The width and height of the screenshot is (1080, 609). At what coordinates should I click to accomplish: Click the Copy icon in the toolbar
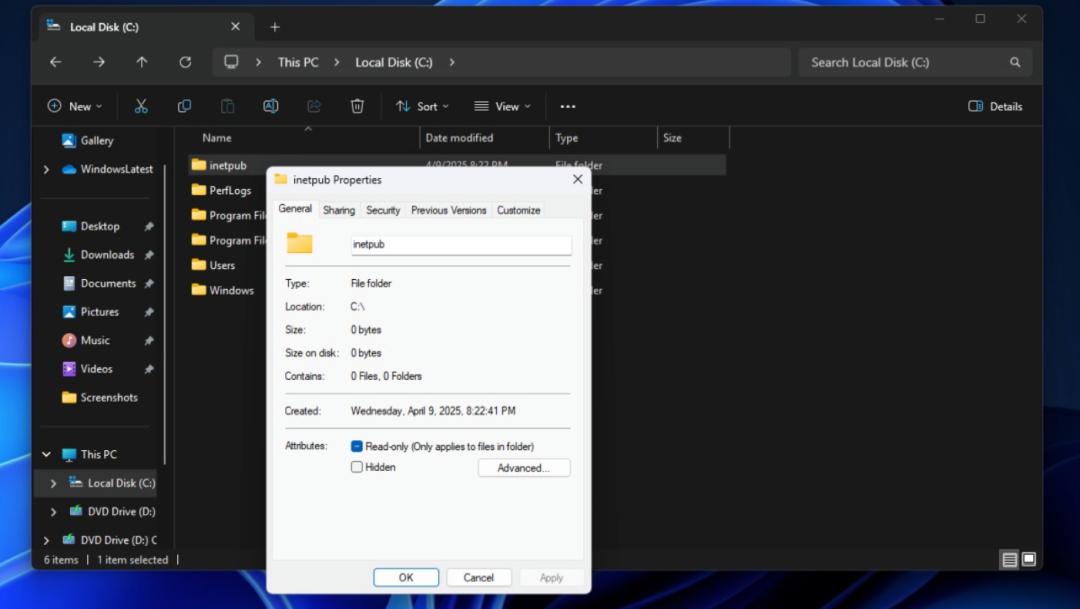click(x=184, y=105)
